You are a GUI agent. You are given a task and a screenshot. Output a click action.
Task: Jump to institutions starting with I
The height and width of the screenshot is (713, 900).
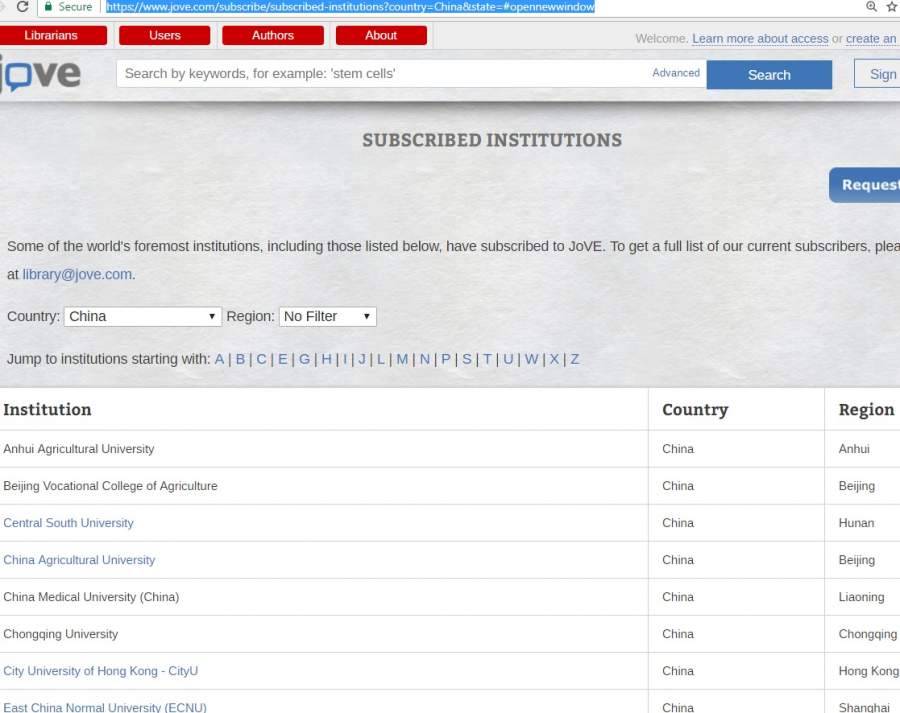point(345,359)
